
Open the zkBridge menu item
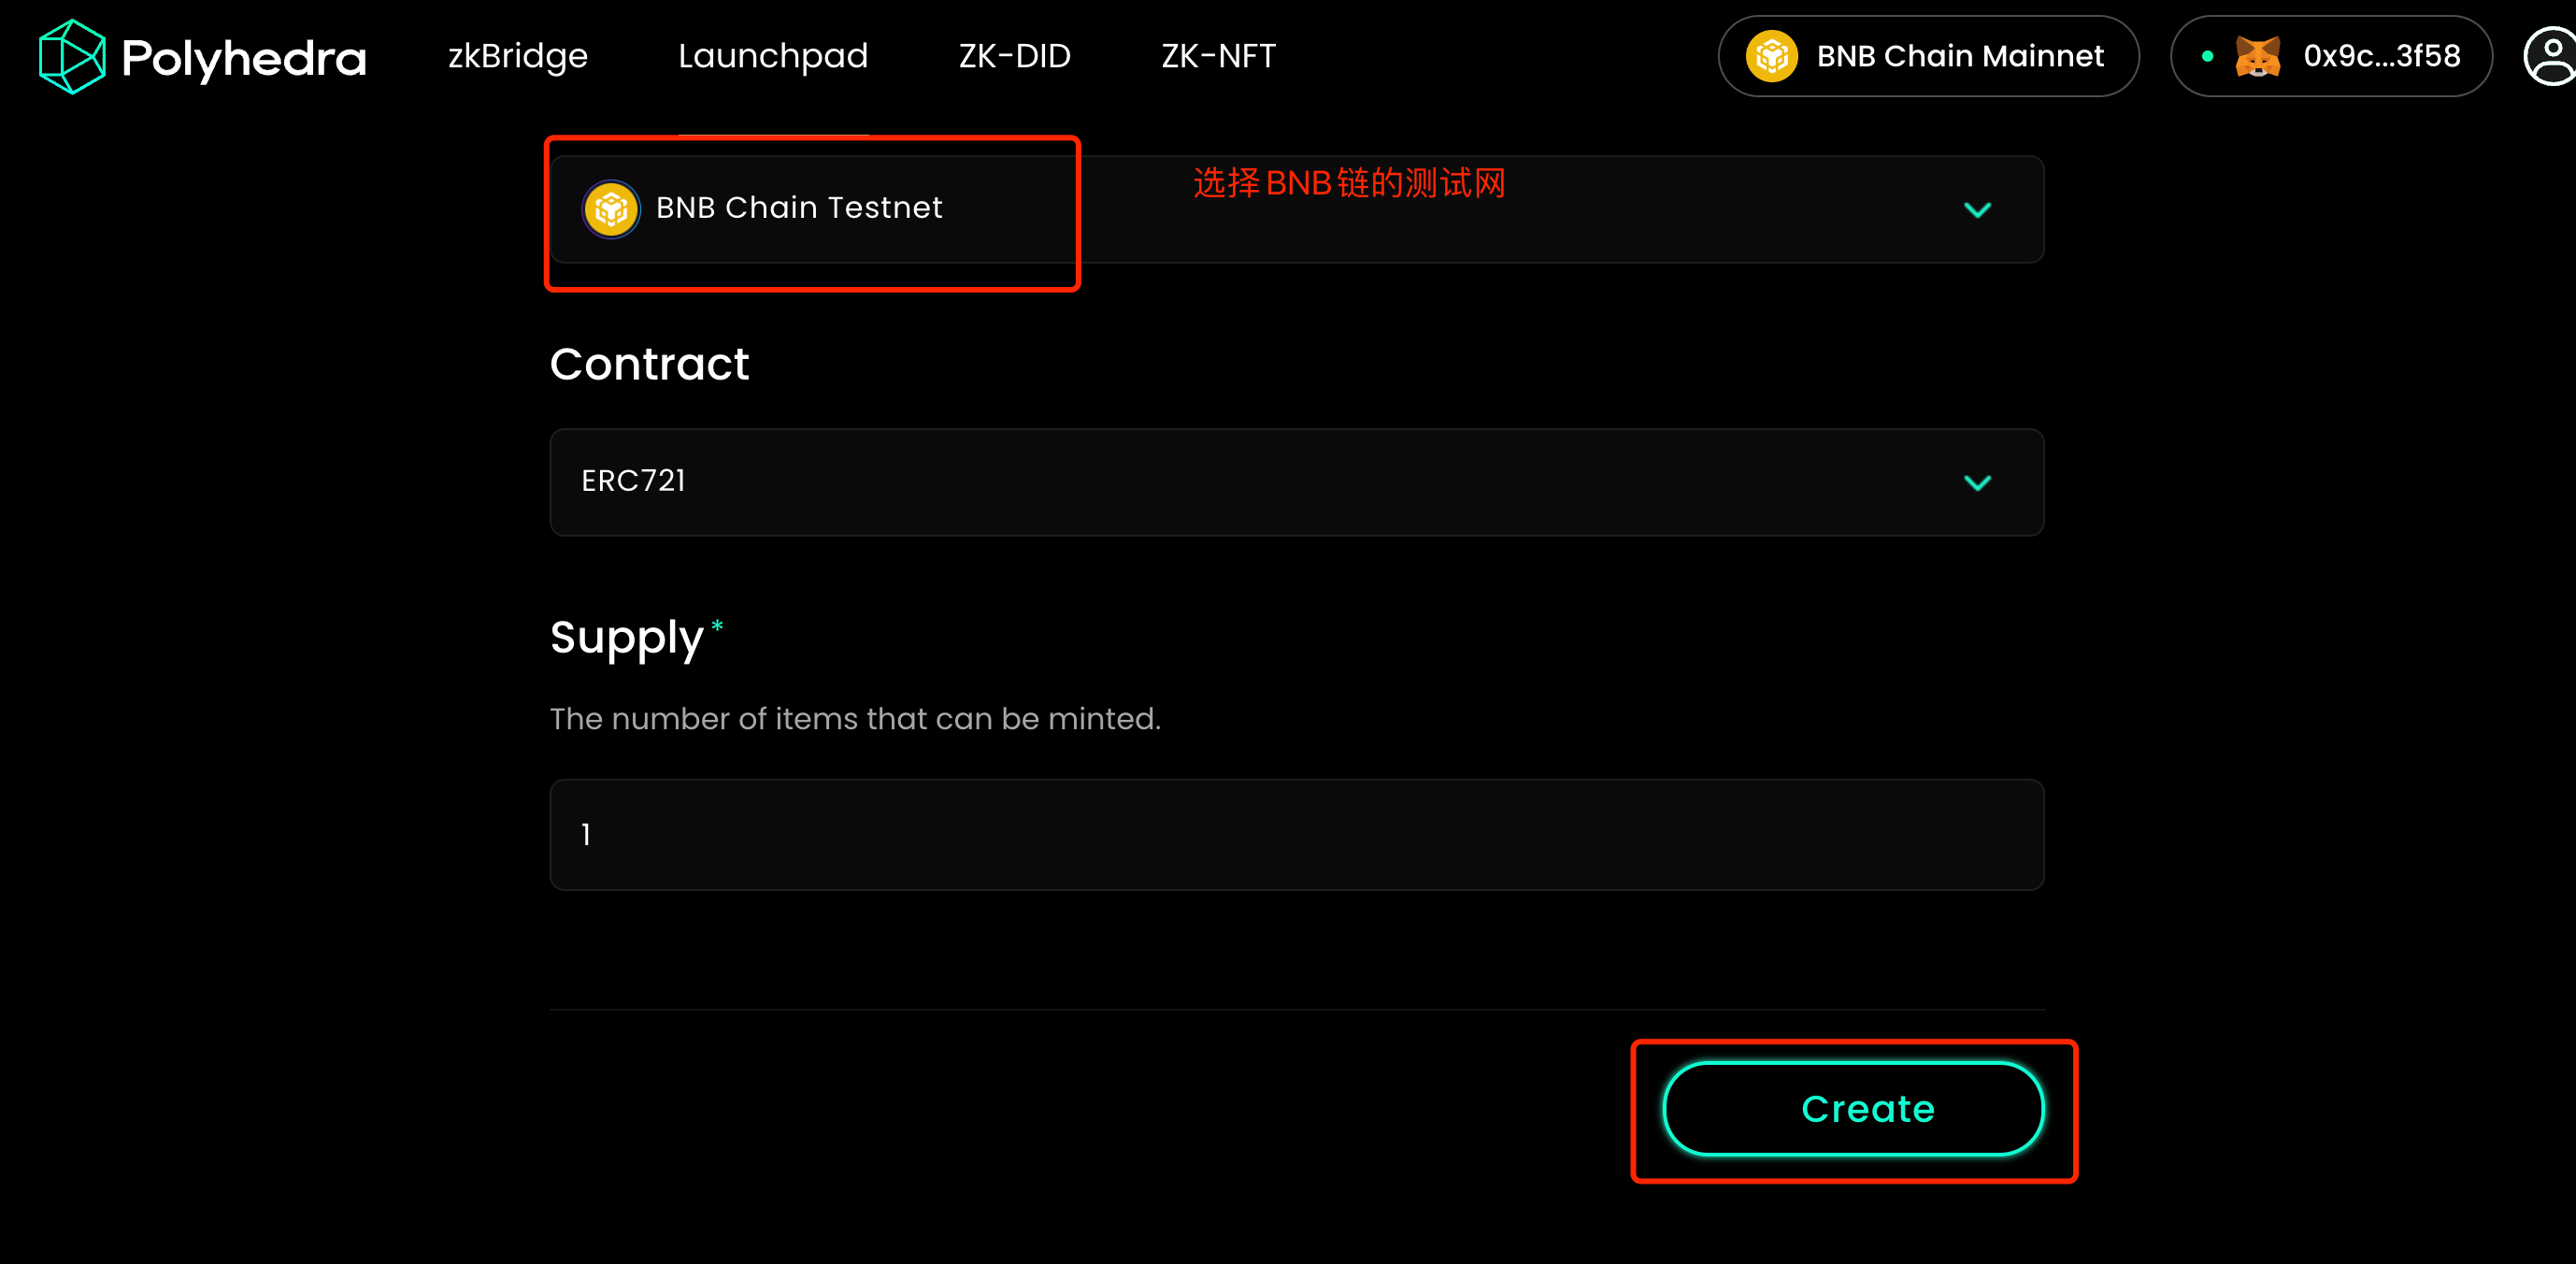coord(517,56)
